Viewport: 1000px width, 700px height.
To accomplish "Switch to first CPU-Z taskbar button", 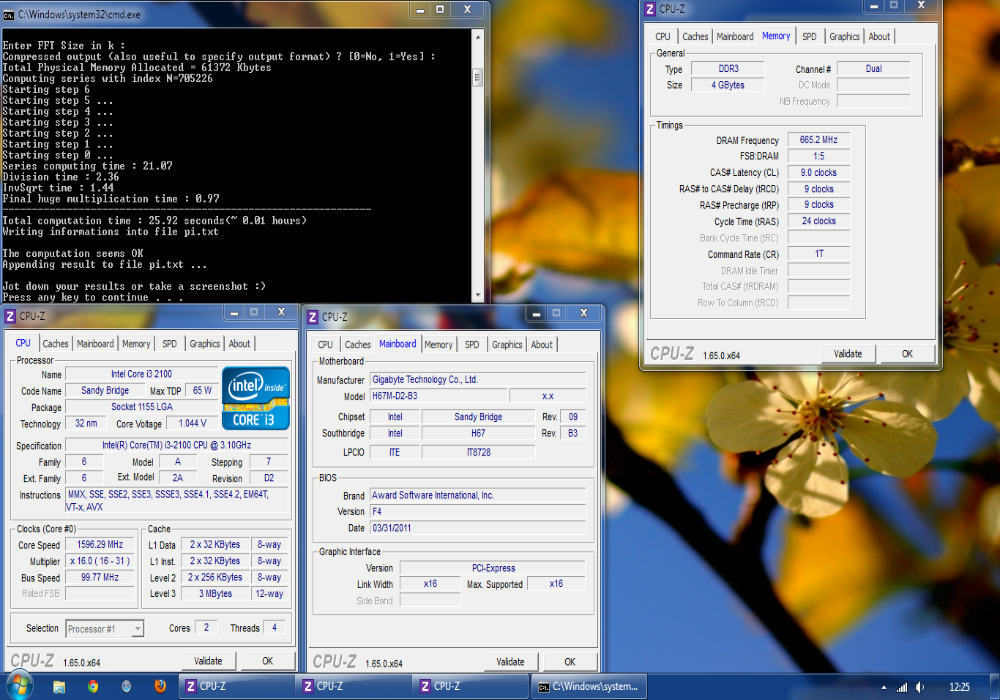I will pyautogui.click(x=238, y=687).
